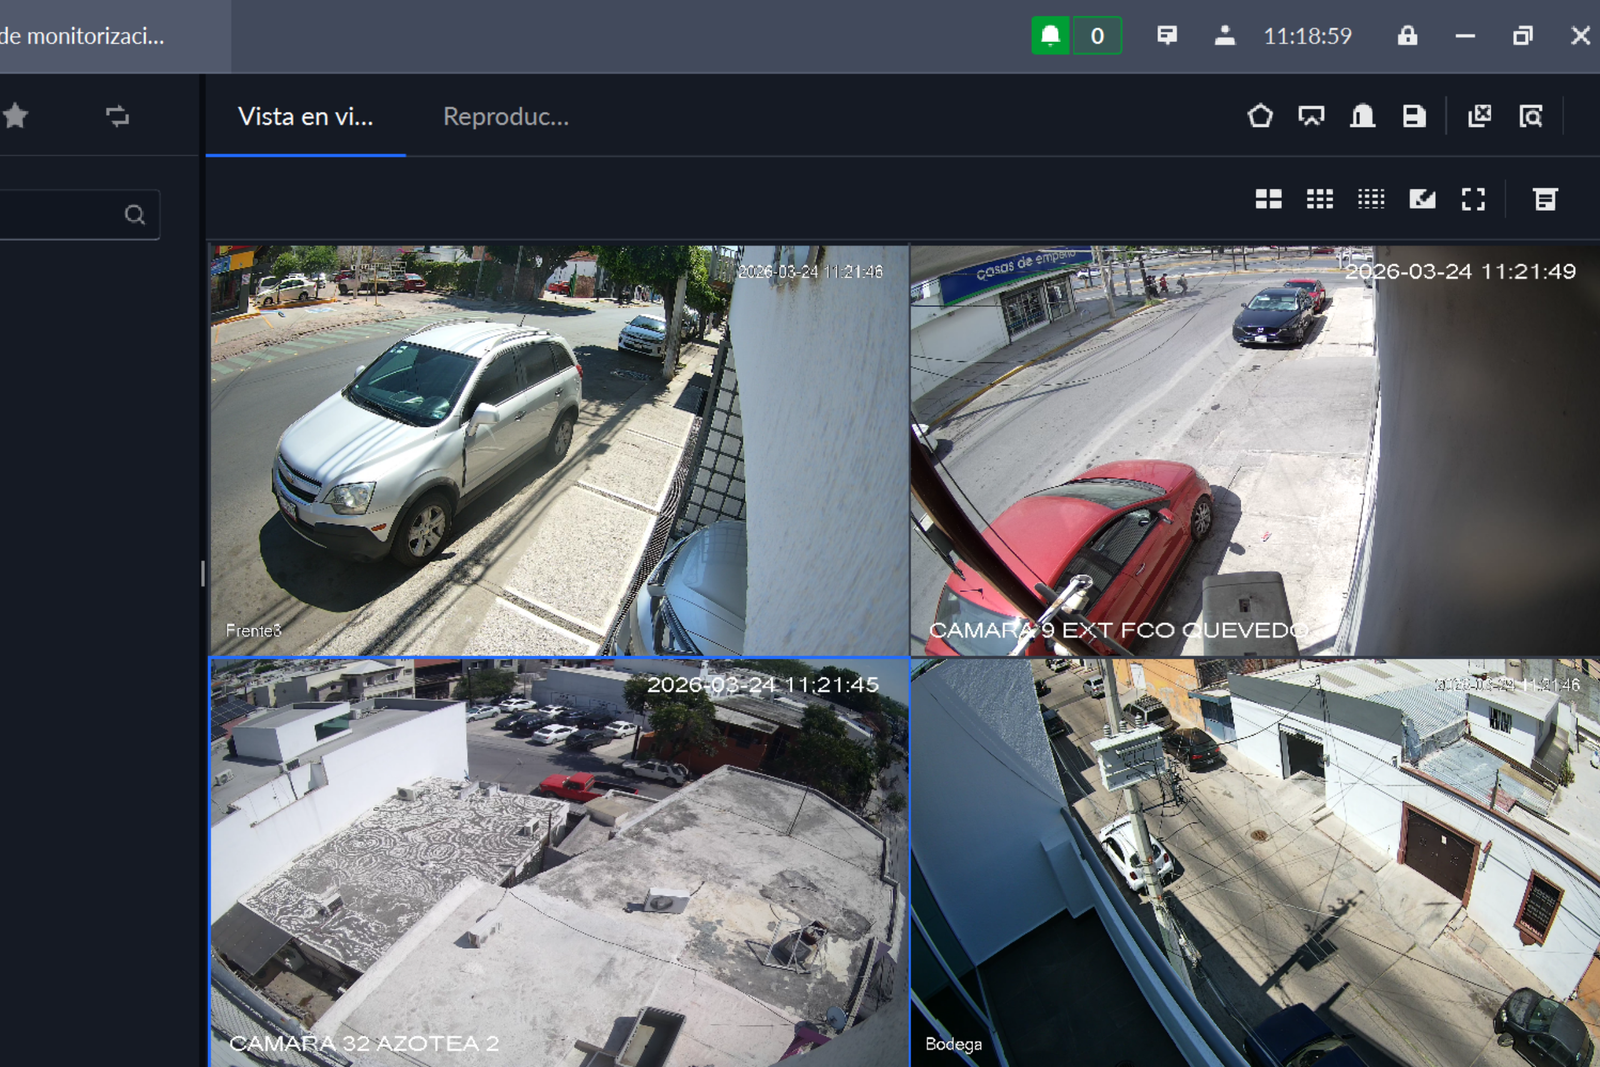Click the cycle arrows icon in sidebar
Image resolution: width=1600 pixels, height=1067 pixels.
click(x=117, y=116)
